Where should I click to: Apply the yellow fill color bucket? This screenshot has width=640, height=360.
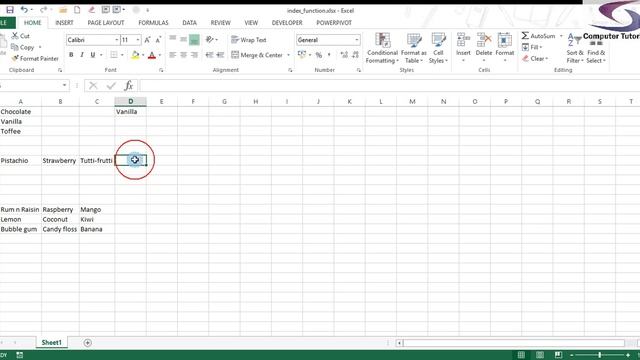(x=135, y=55)
